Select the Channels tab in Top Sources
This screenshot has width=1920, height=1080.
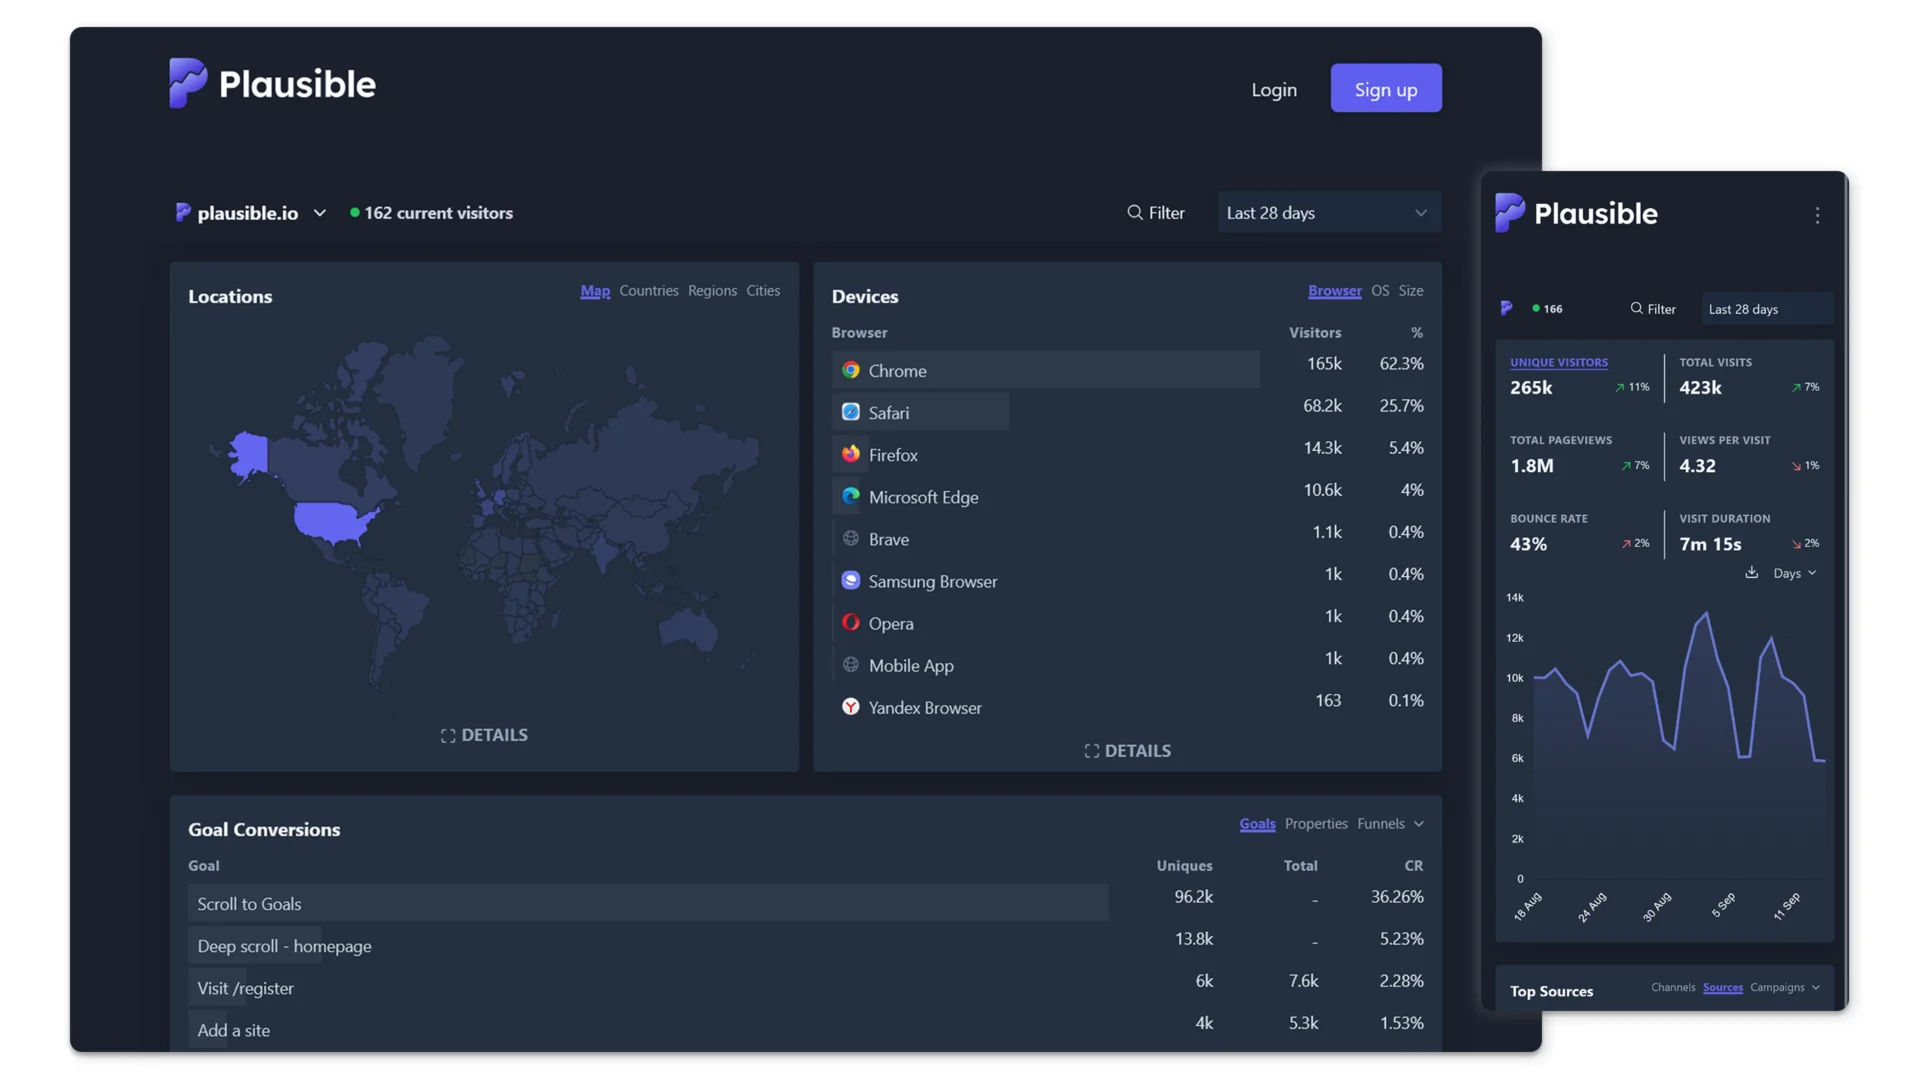pos(1673,987)
